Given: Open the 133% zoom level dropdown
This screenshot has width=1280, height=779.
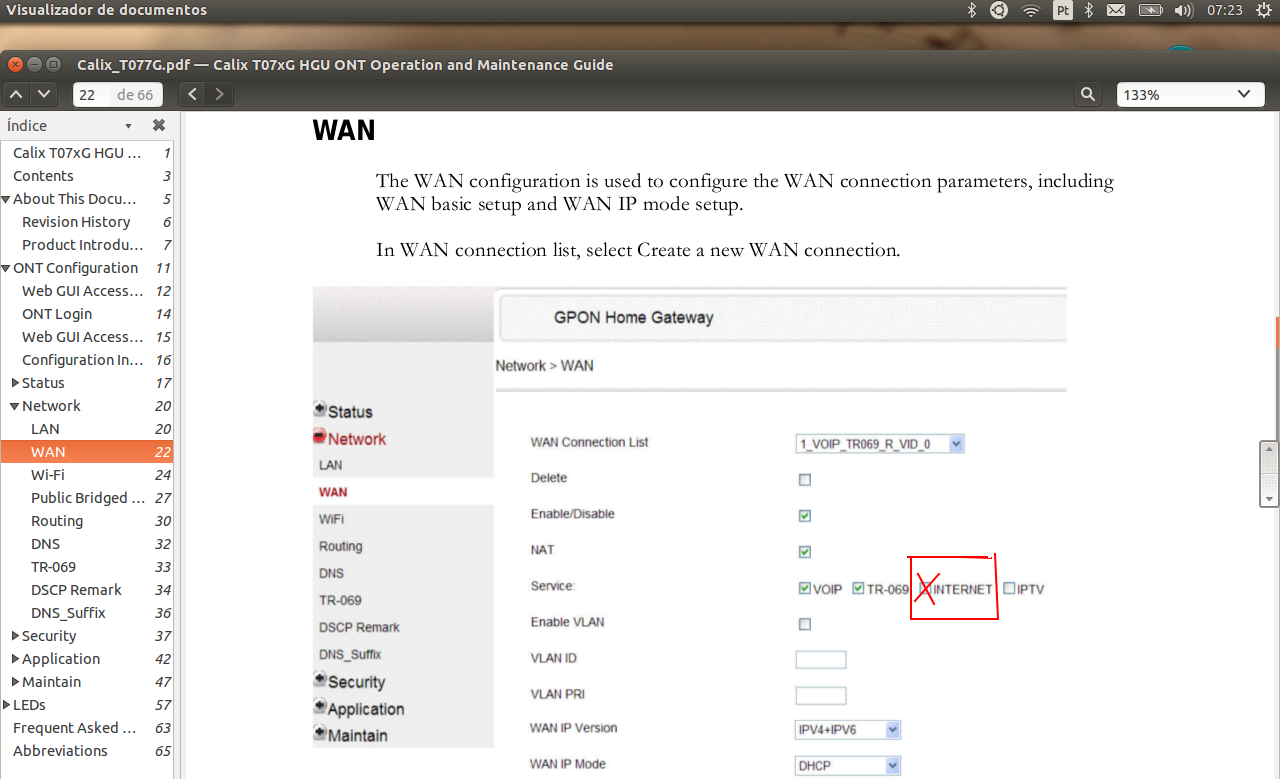Looking at the screenshot, I should tap(1190, 94).
